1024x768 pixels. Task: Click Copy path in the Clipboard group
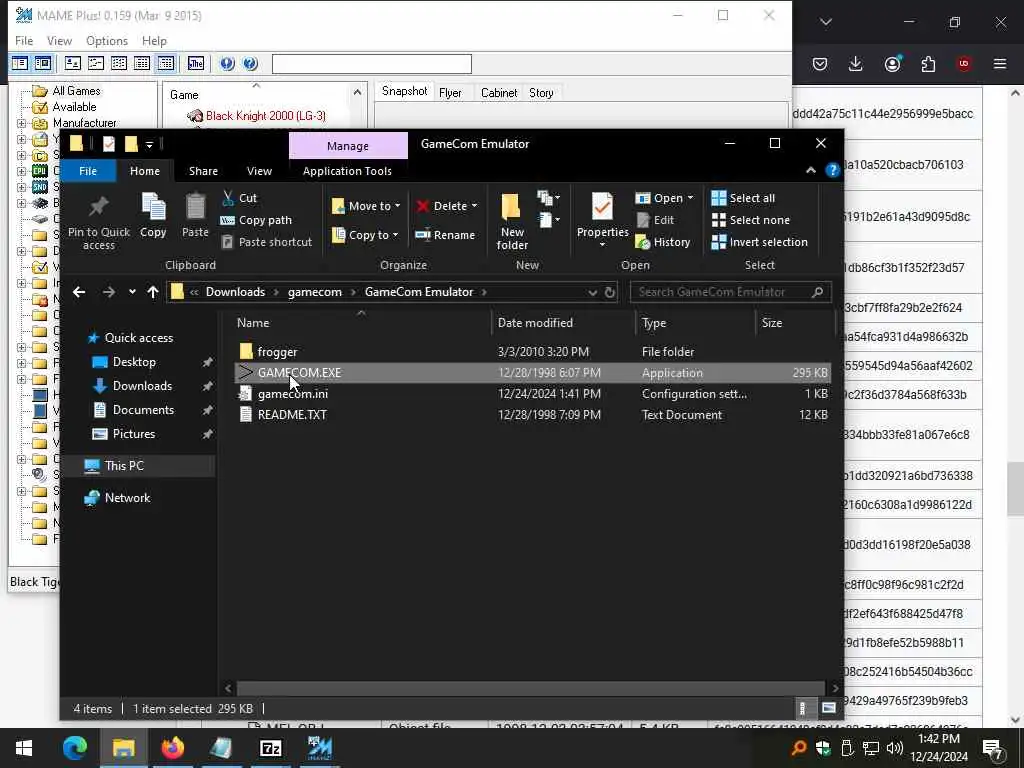[256, 220]
